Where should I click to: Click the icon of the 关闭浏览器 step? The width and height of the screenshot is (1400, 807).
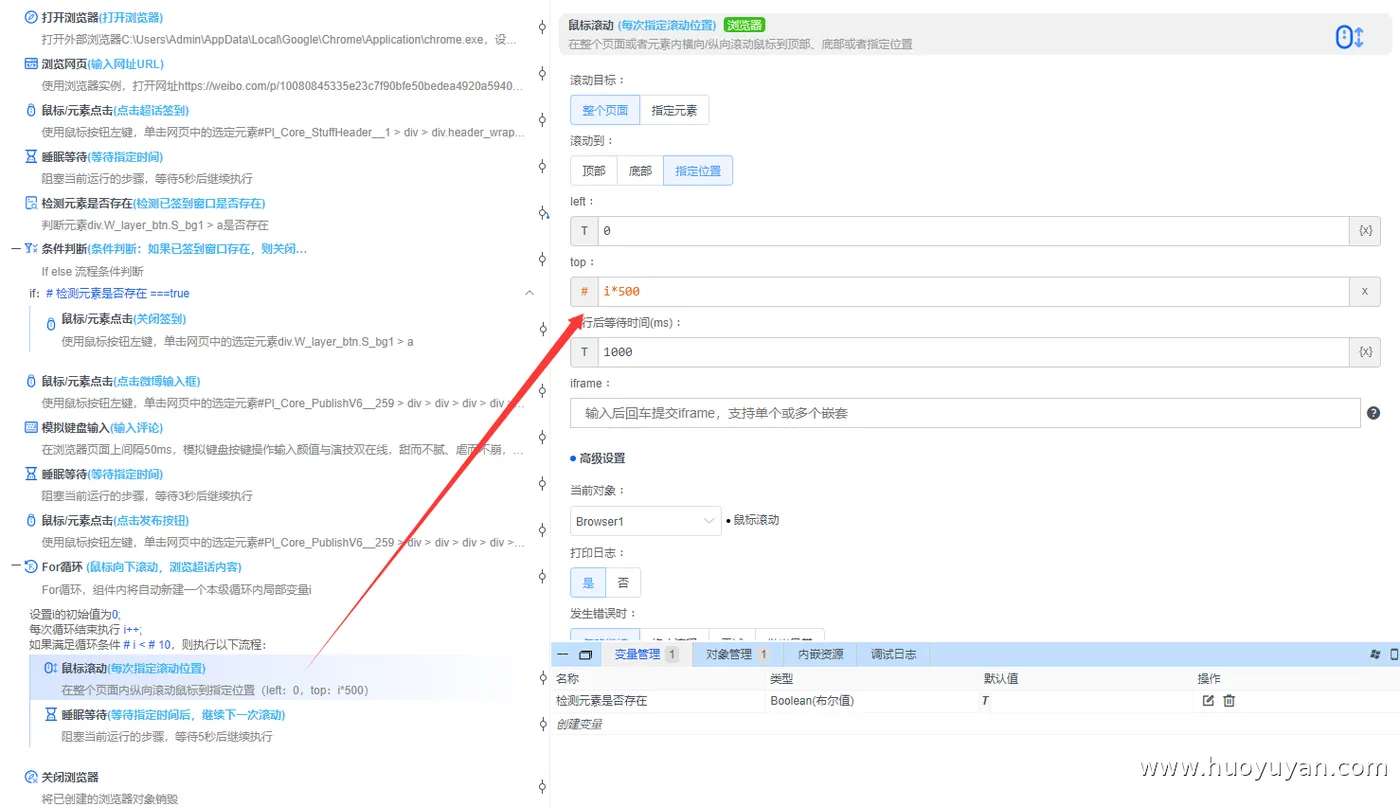click(31, 777)
